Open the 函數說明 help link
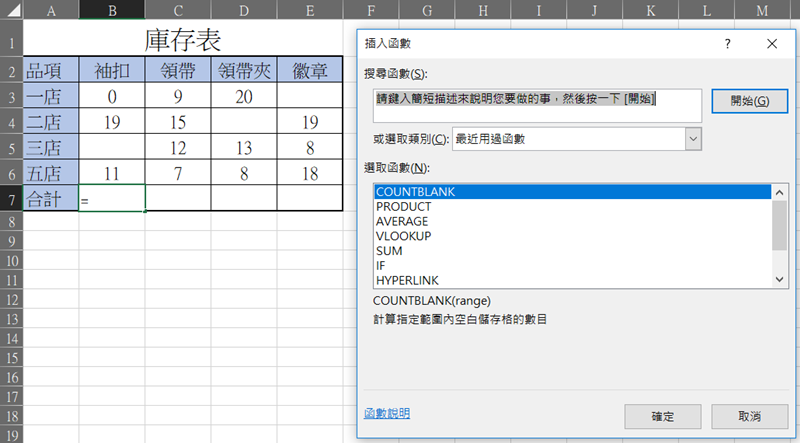The height and width of the screenshot is (443, 800). click(x=387, y=413)
